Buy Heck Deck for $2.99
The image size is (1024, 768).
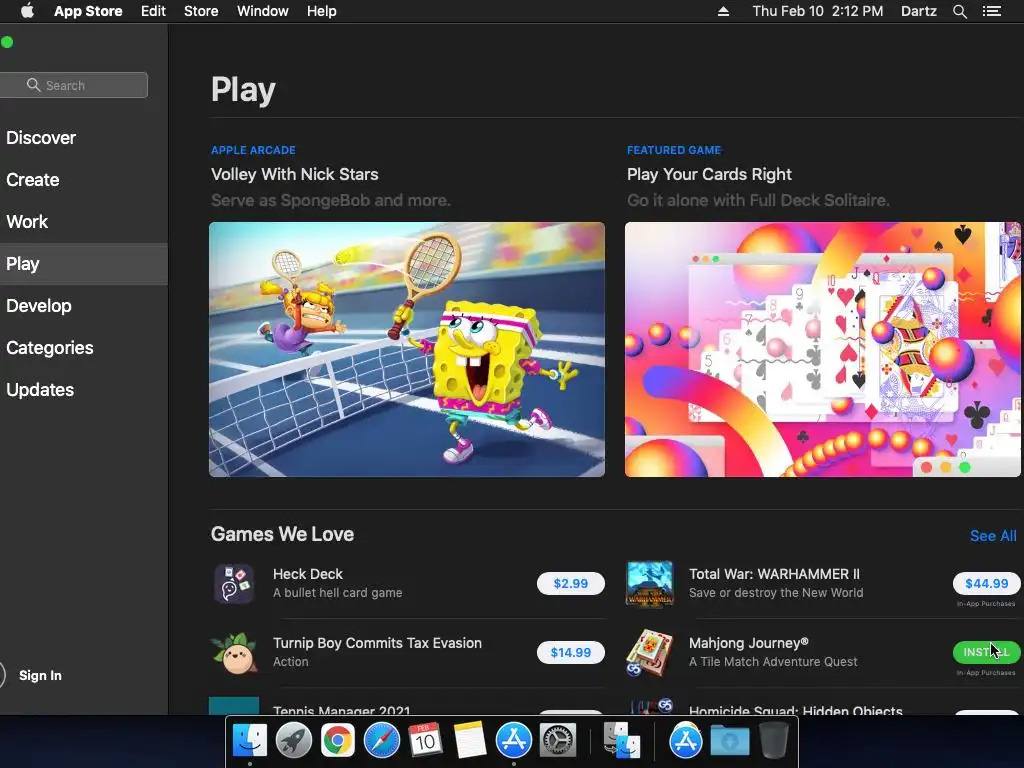pos(571,583)
